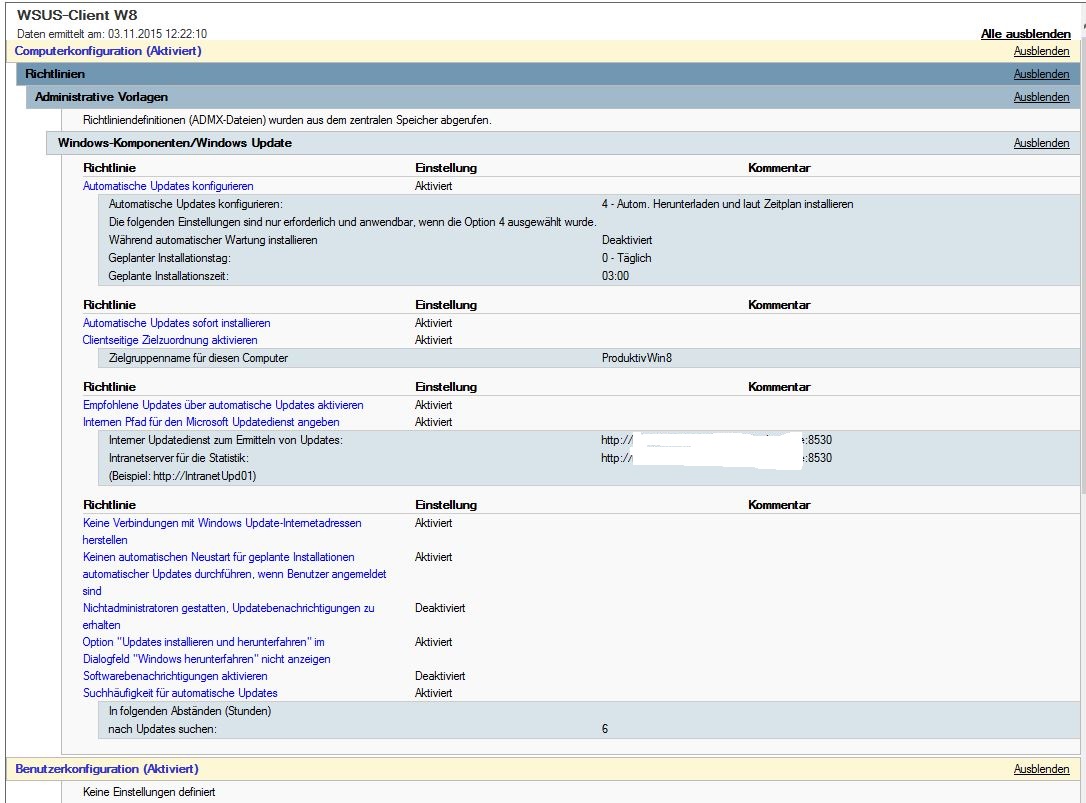
Task: Click 'Während automatischer Wartung installieren' label
Action: [x=213, y=240]
